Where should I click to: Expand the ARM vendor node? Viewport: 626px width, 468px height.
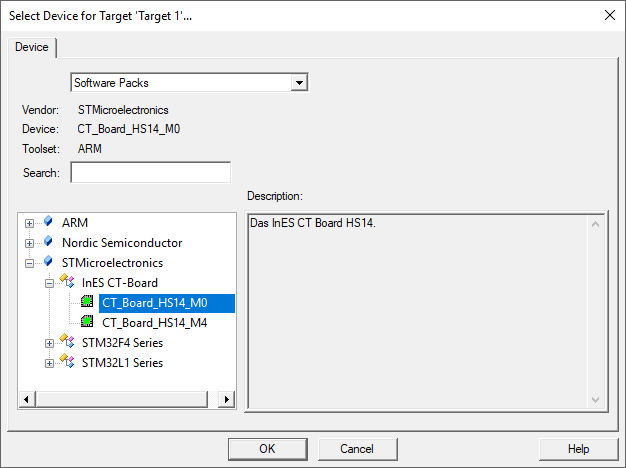pos(30,223)
